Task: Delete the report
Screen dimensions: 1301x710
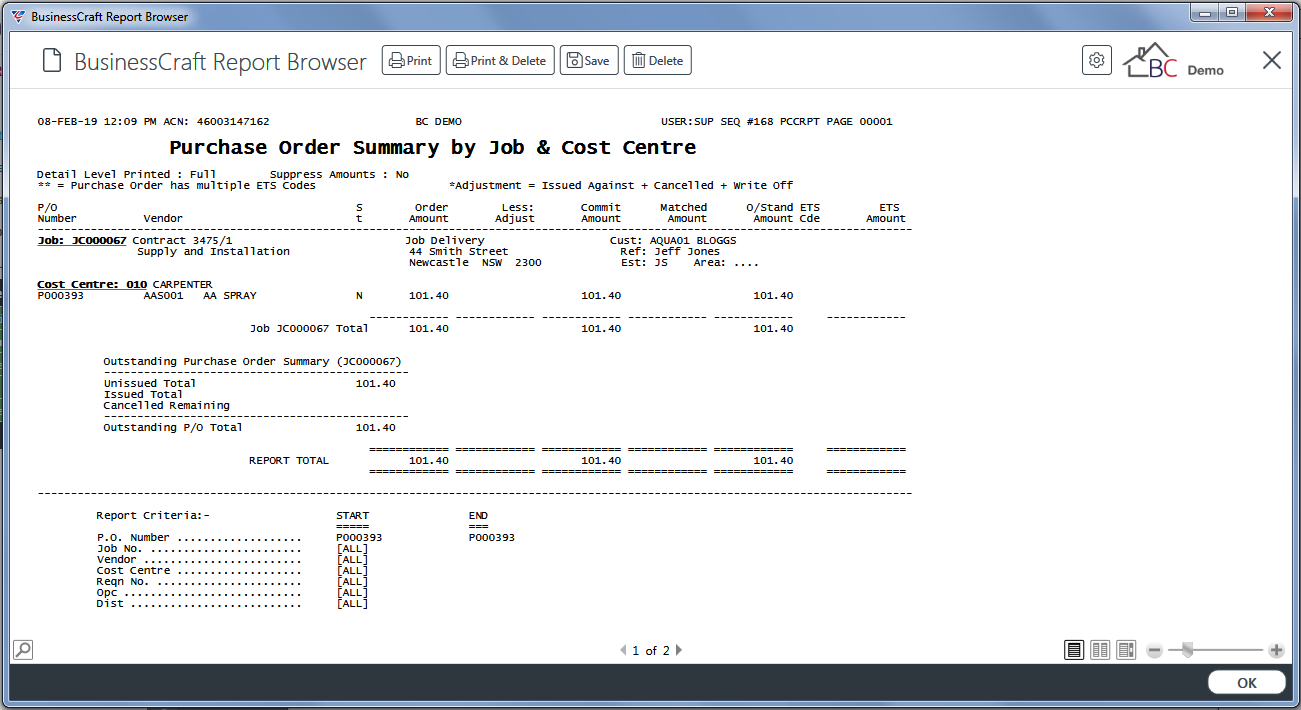Action: pos(658,61)
